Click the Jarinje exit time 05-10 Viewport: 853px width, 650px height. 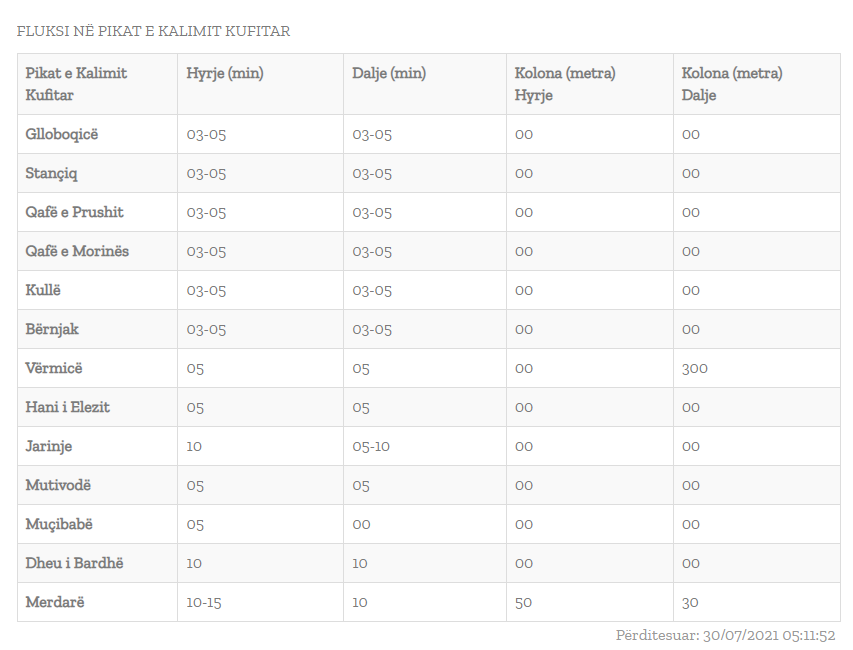371,447
